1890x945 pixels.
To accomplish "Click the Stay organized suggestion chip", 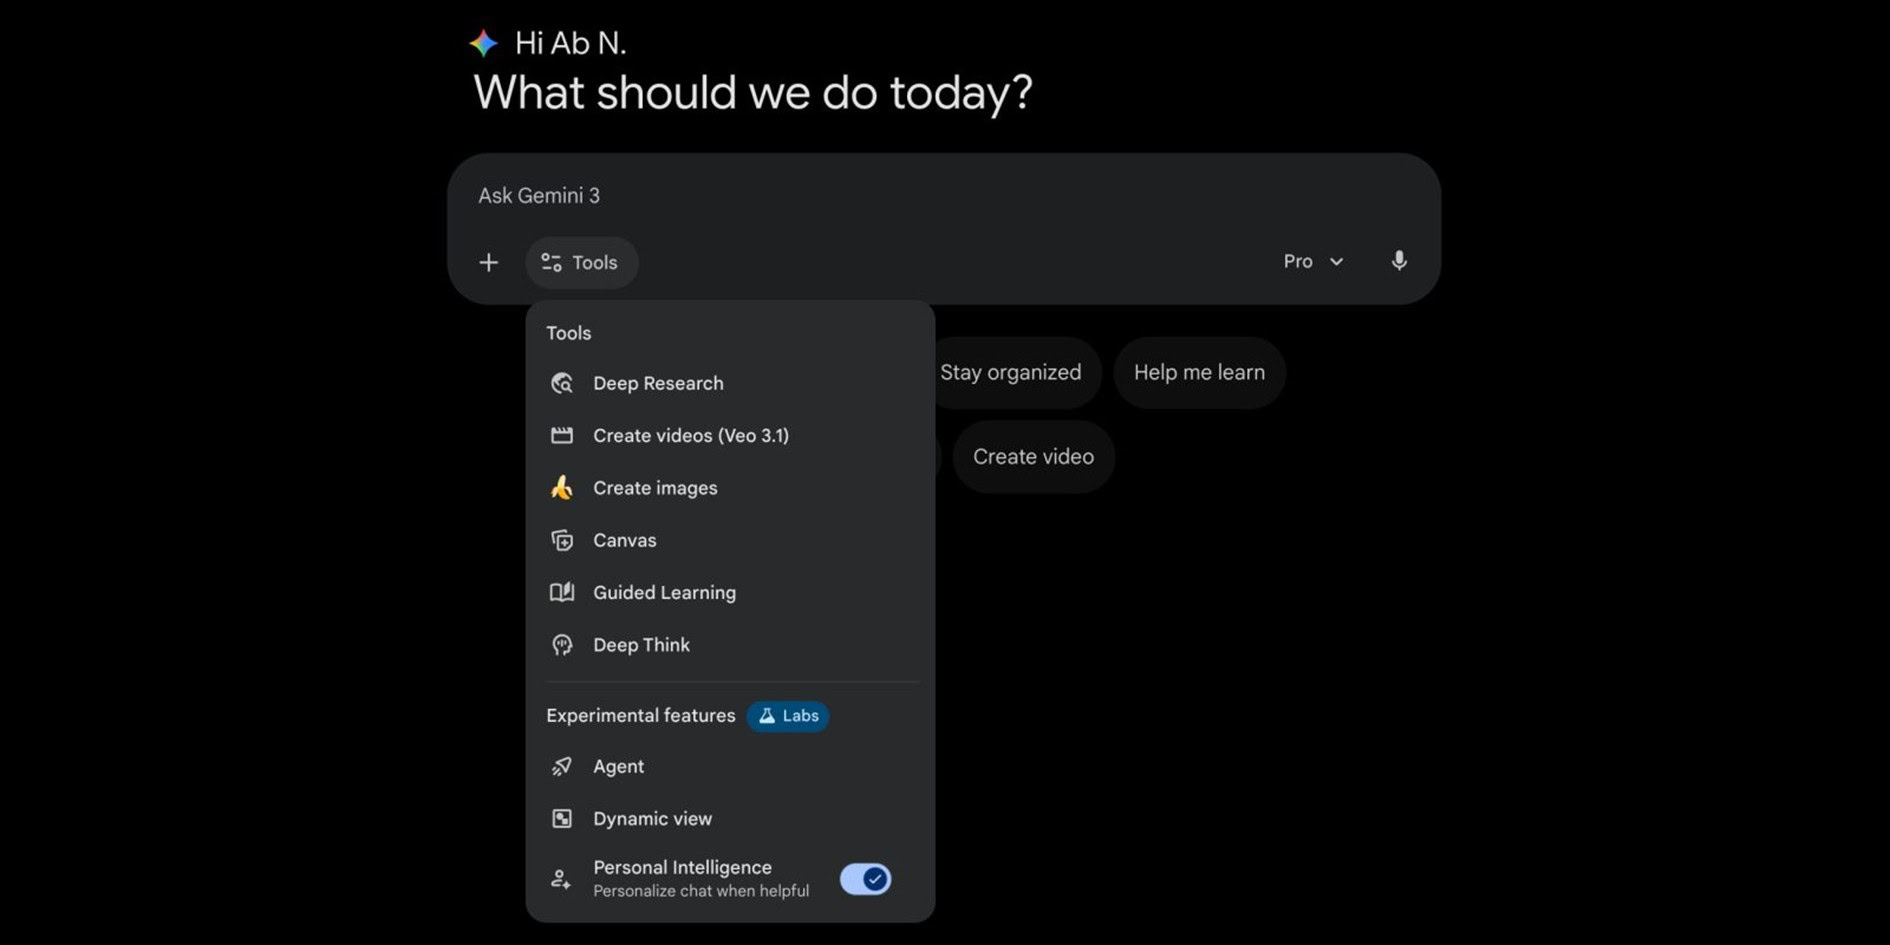I will (1010, 372).
